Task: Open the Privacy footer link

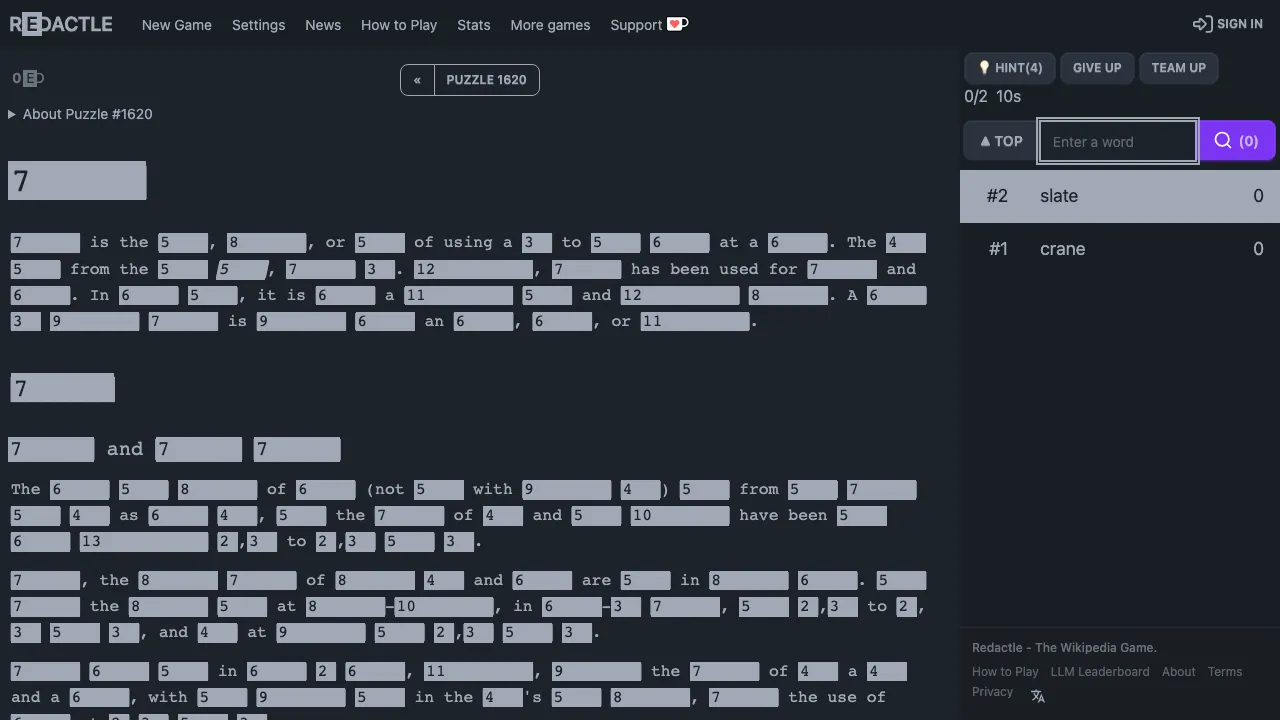Action: pos(992,692)
